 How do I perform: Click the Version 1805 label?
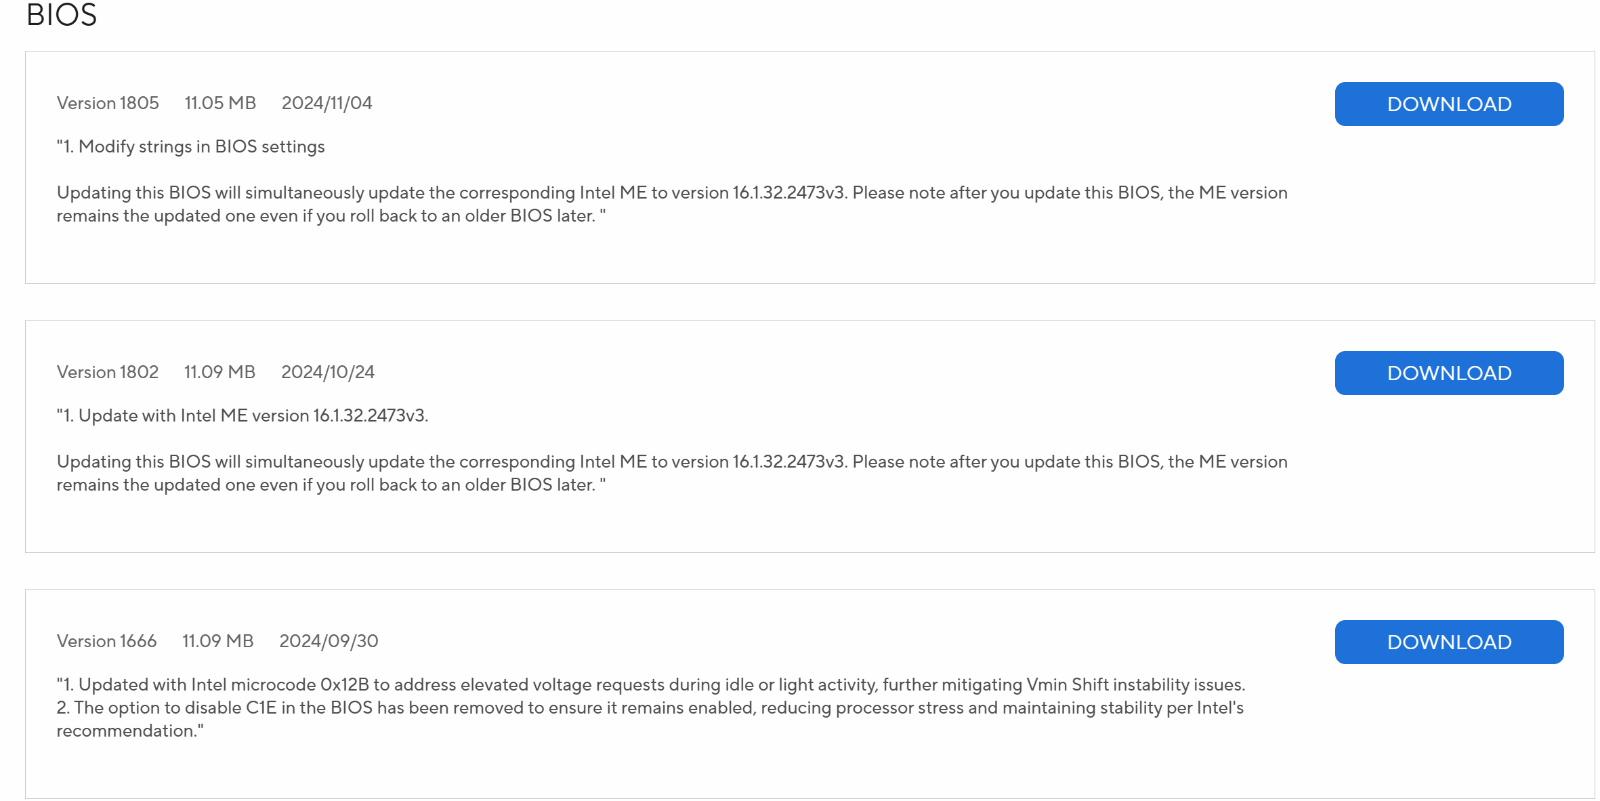pyautogui.click(x=108, y=103)
